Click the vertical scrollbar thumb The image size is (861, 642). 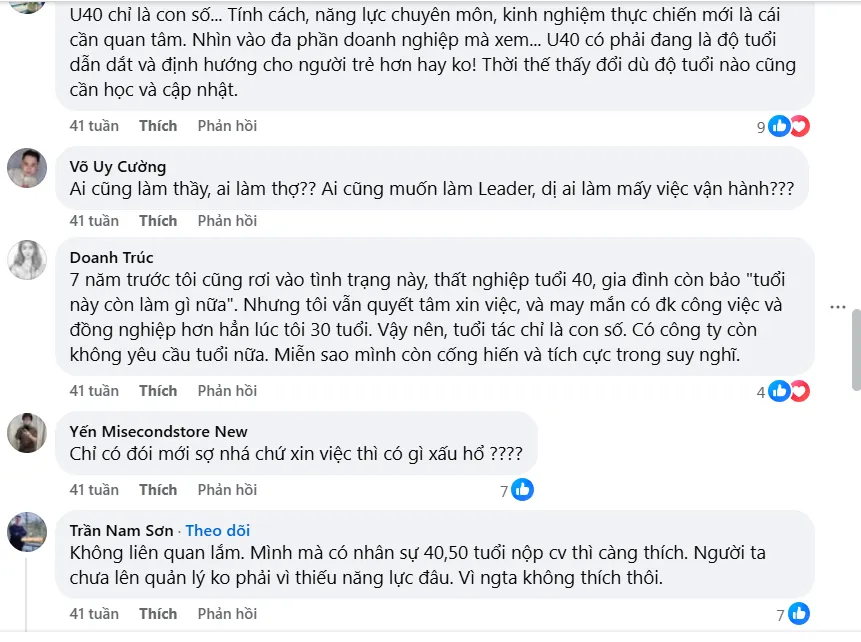855,350
